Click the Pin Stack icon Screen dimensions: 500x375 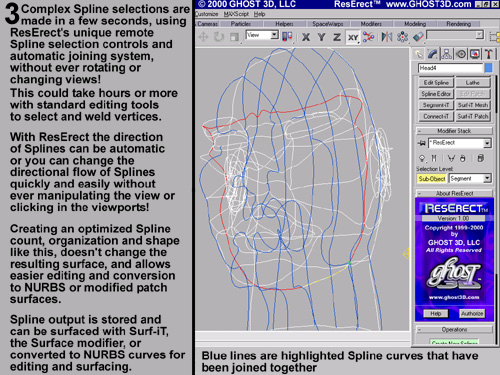422,143
